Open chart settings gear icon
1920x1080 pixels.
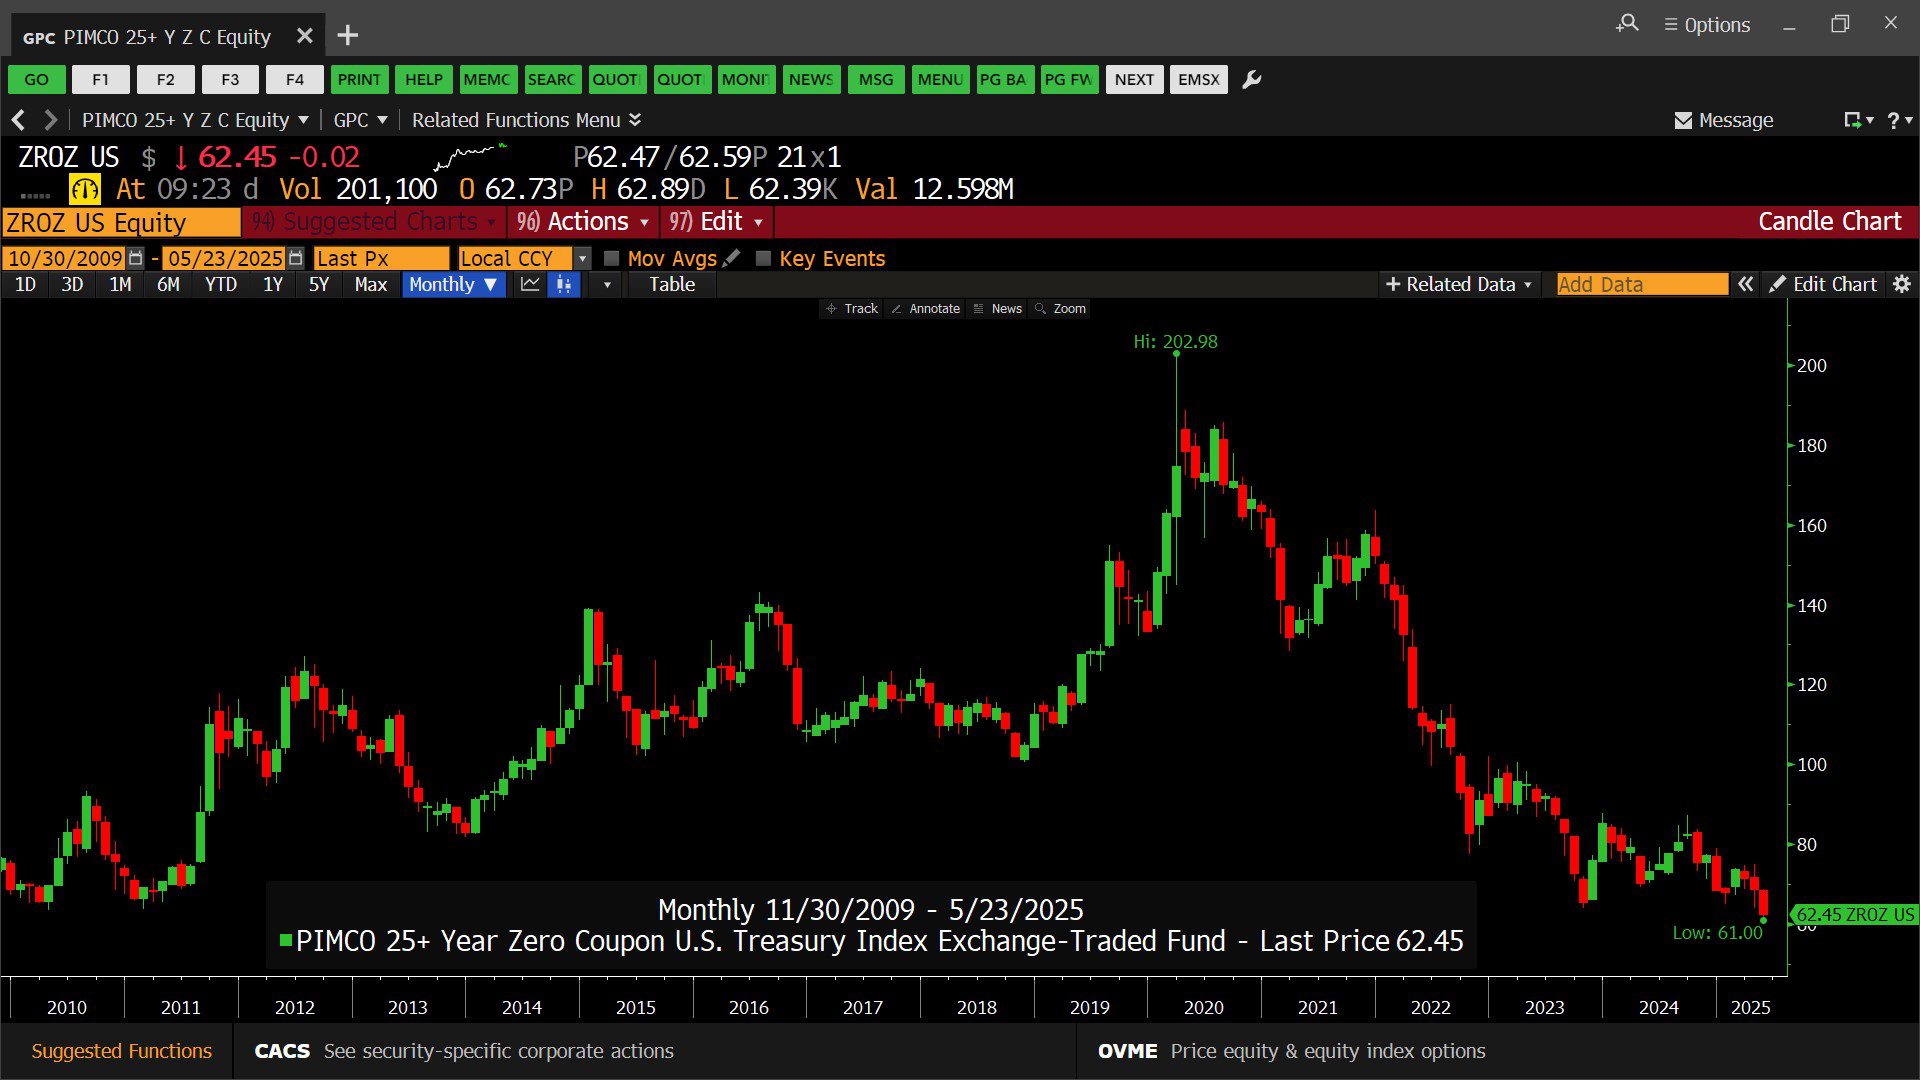point(1902,285)
